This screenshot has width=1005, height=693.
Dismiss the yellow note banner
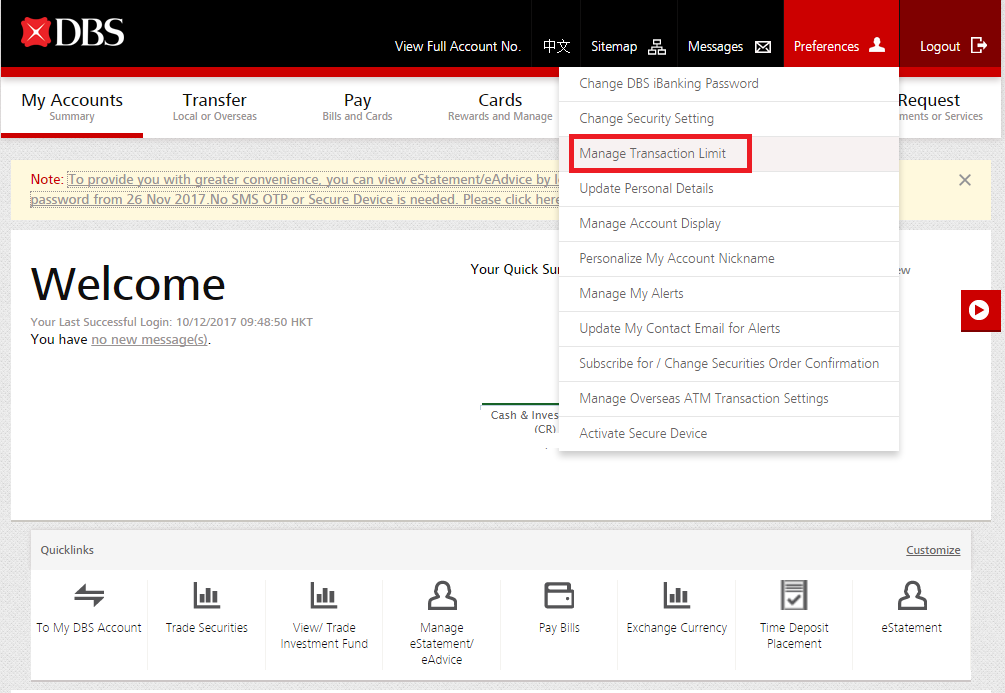click(x=964, y=180)
